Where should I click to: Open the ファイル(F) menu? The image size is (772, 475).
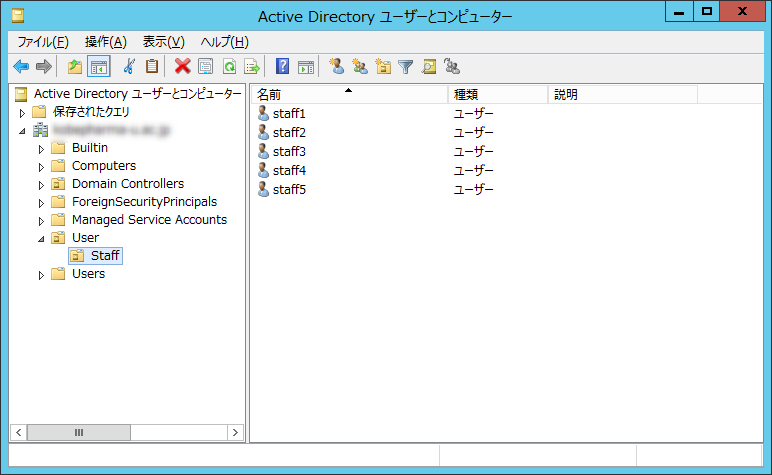[x=43, y=42]
